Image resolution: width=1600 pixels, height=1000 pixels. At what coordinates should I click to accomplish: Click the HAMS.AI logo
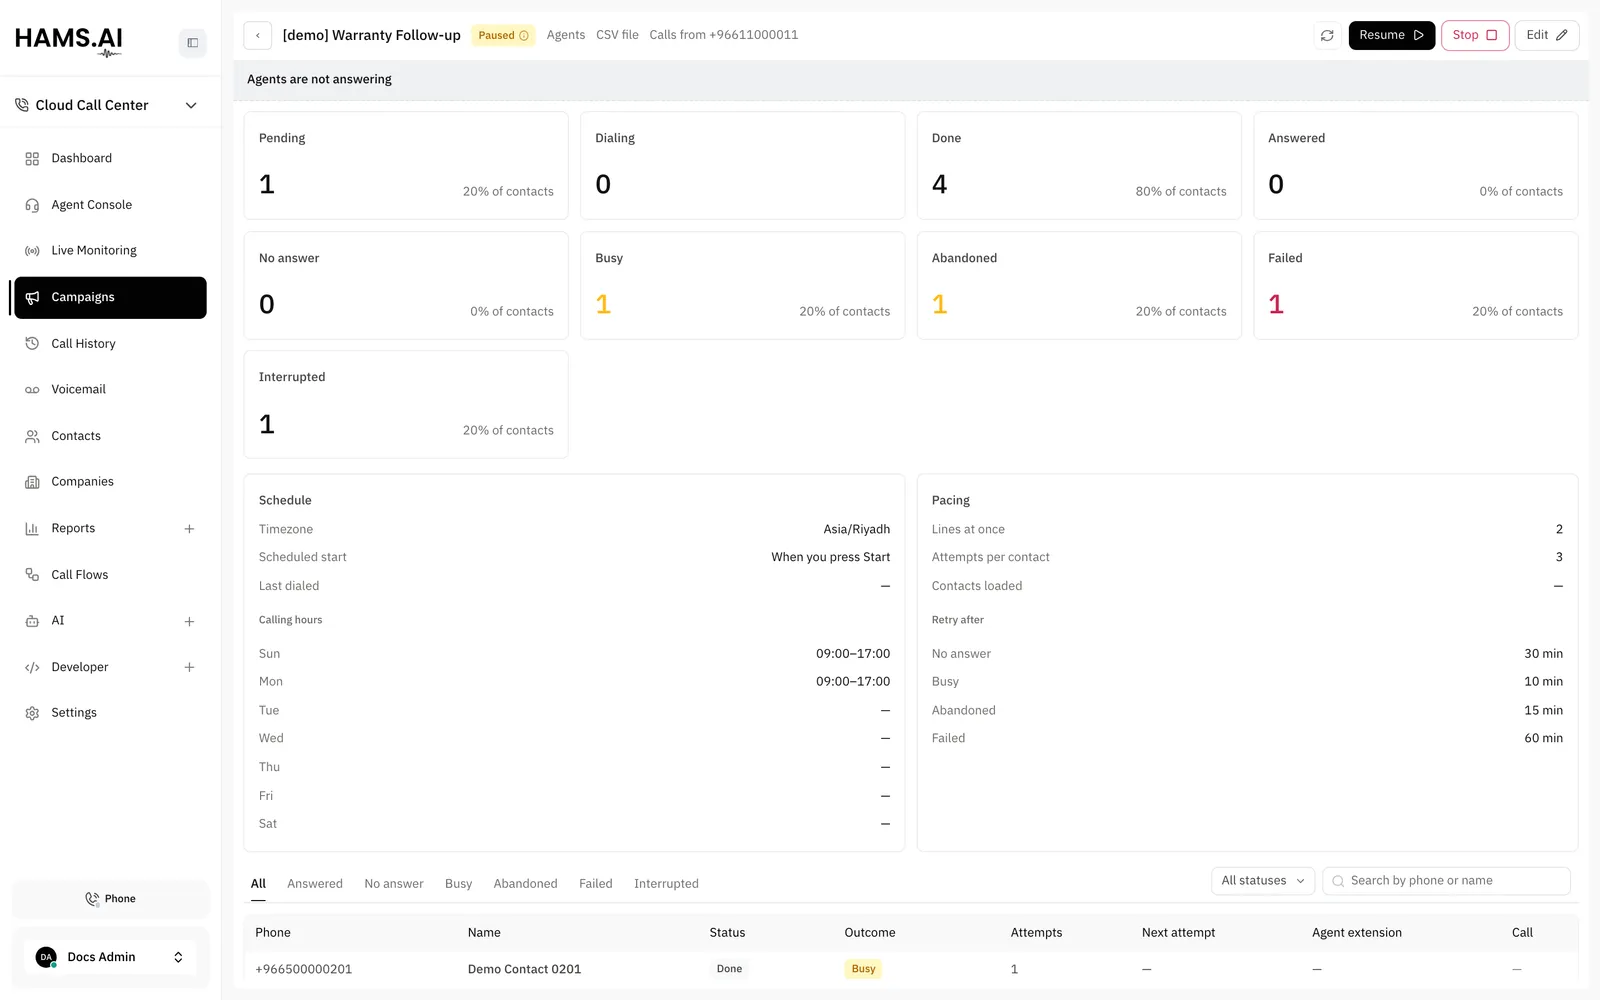pos(69,41)
